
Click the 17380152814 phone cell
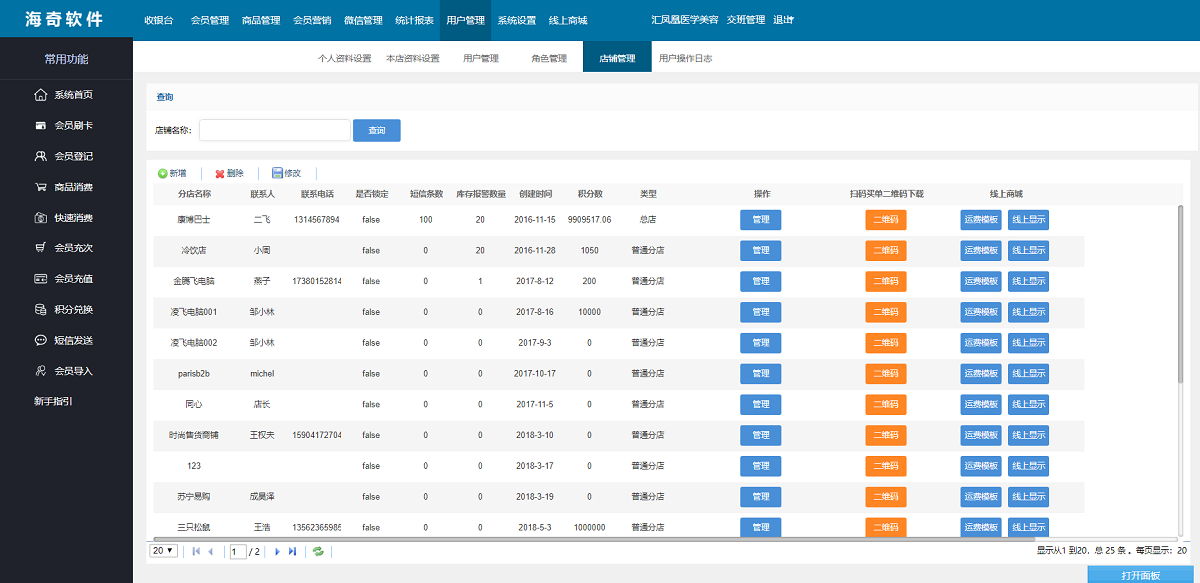point(317,281)
